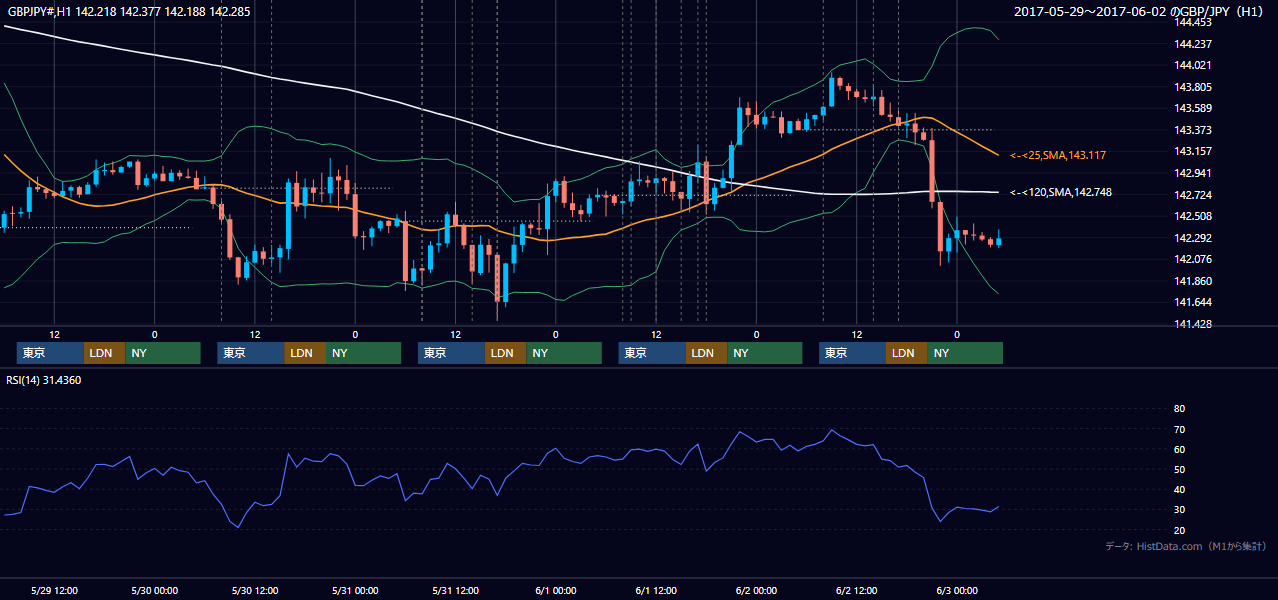
Task: Click price axis label 141.860
Action: [x=1193, y=281]
